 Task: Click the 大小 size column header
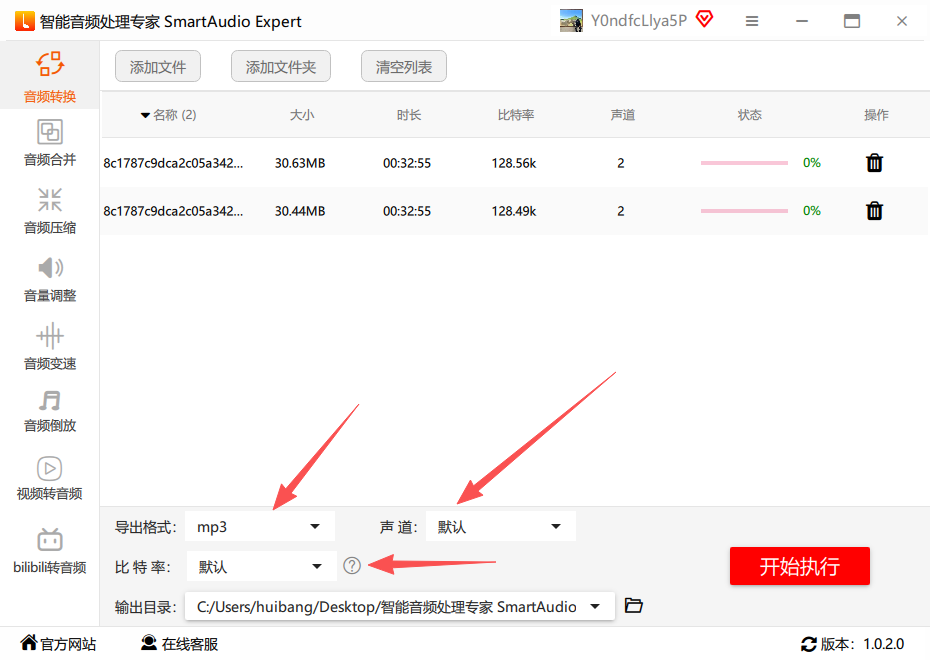(301, 114)
